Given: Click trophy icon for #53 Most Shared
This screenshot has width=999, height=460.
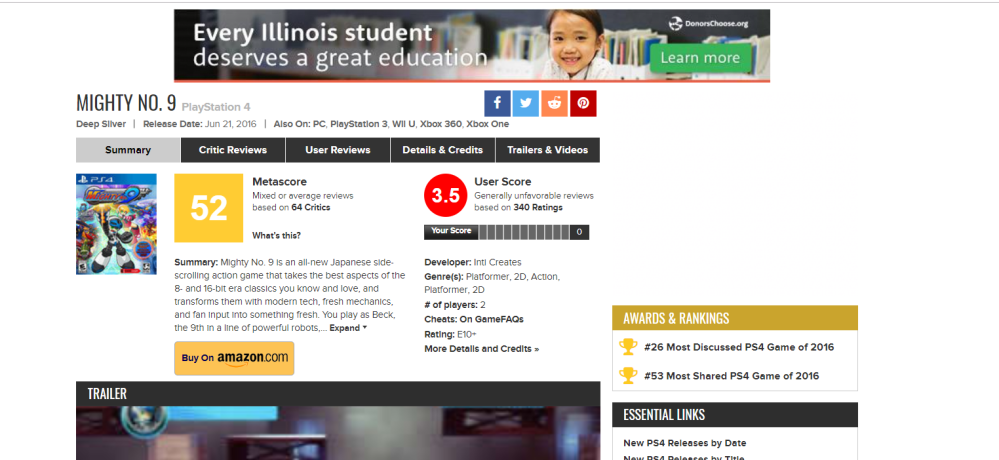Looking at the screenshot, I should [628, 376].
